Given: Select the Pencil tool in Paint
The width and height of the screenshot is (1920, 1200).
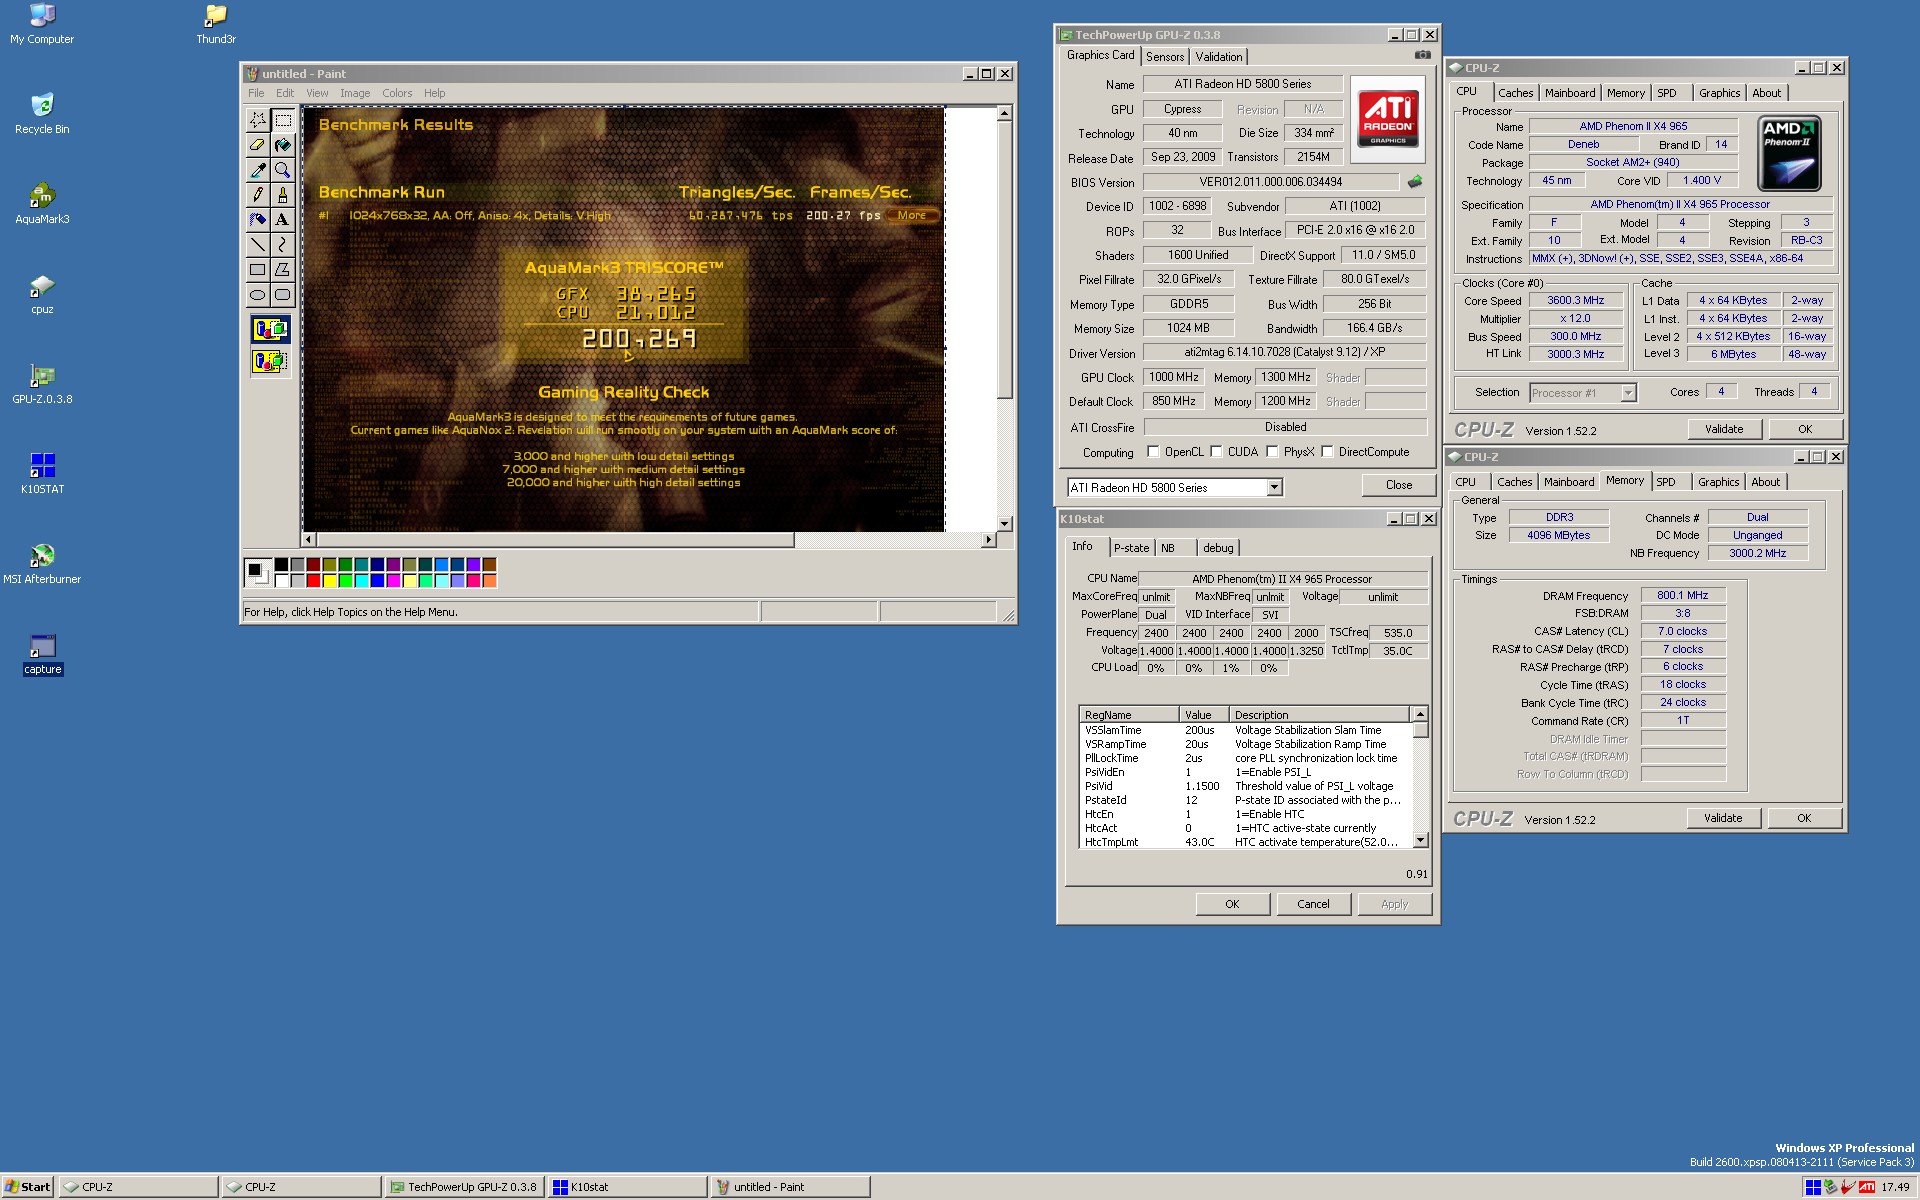Looking at the screenshot, I should pos(258,195).
